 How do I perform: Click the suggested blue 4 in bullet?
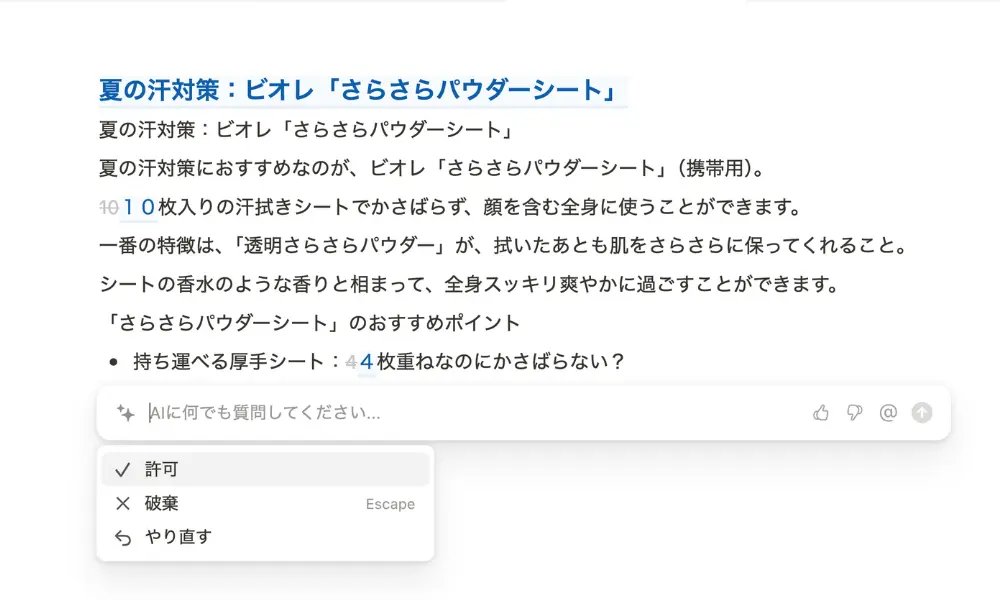click(366, 362)
